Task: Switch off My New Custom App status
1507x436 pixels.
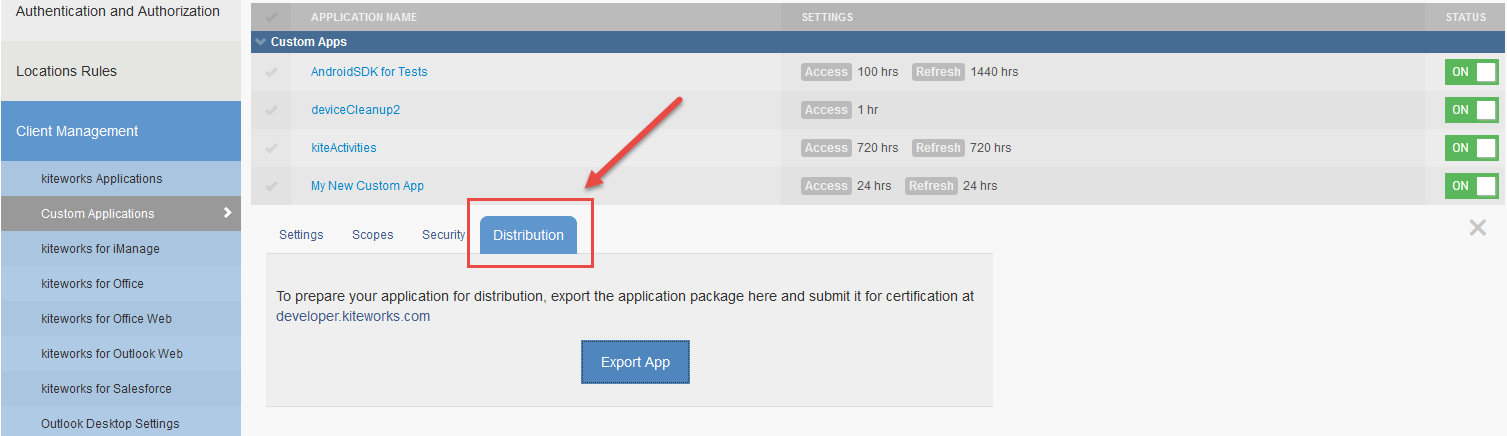Action: click(x=1471, y=186)
